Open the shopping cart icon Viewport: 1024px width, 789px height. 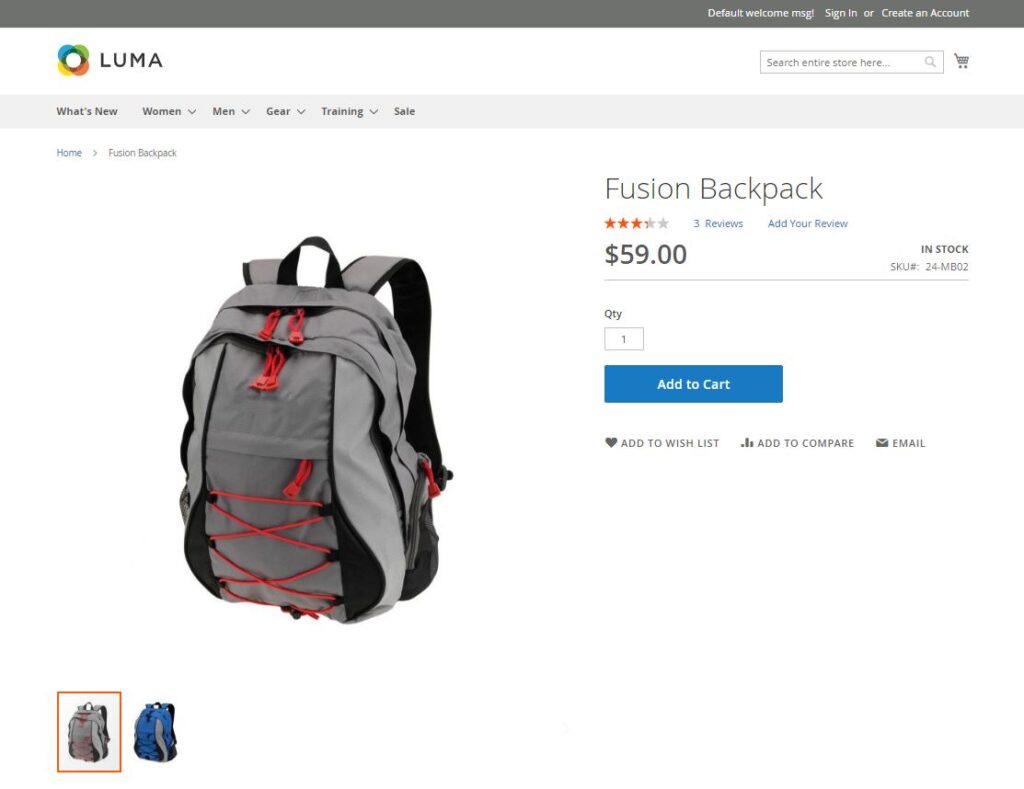click(961, 61)
